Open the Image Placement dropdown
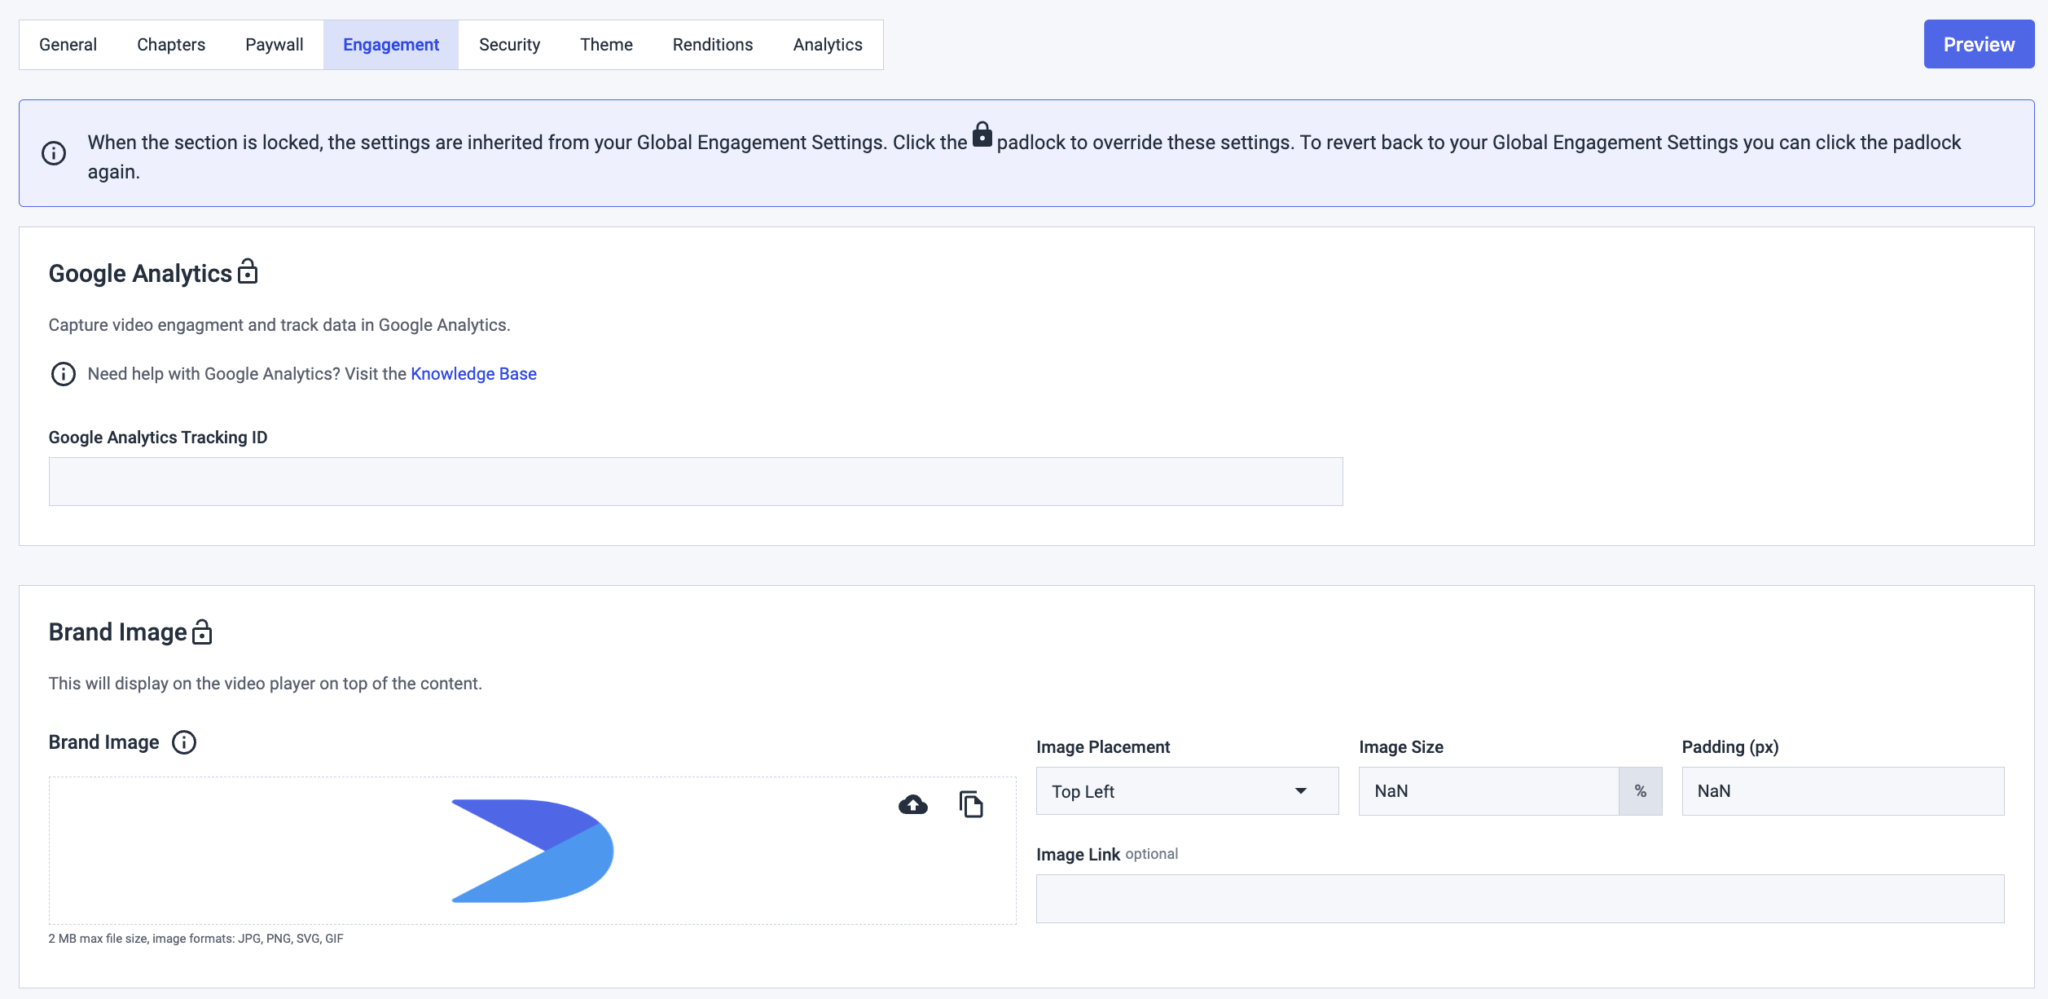 tap(1187, 791)
